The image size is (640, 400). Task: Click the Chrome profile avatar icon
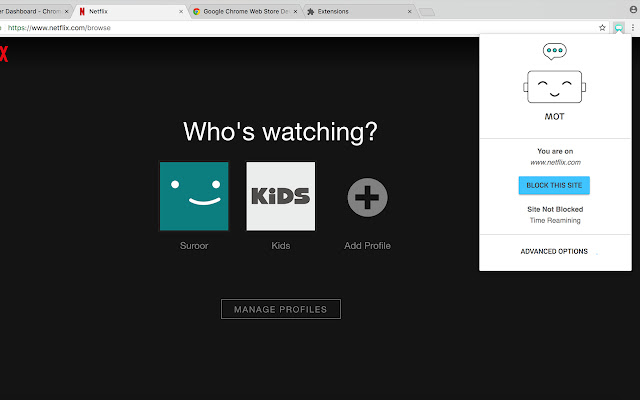tap(633, 9)
